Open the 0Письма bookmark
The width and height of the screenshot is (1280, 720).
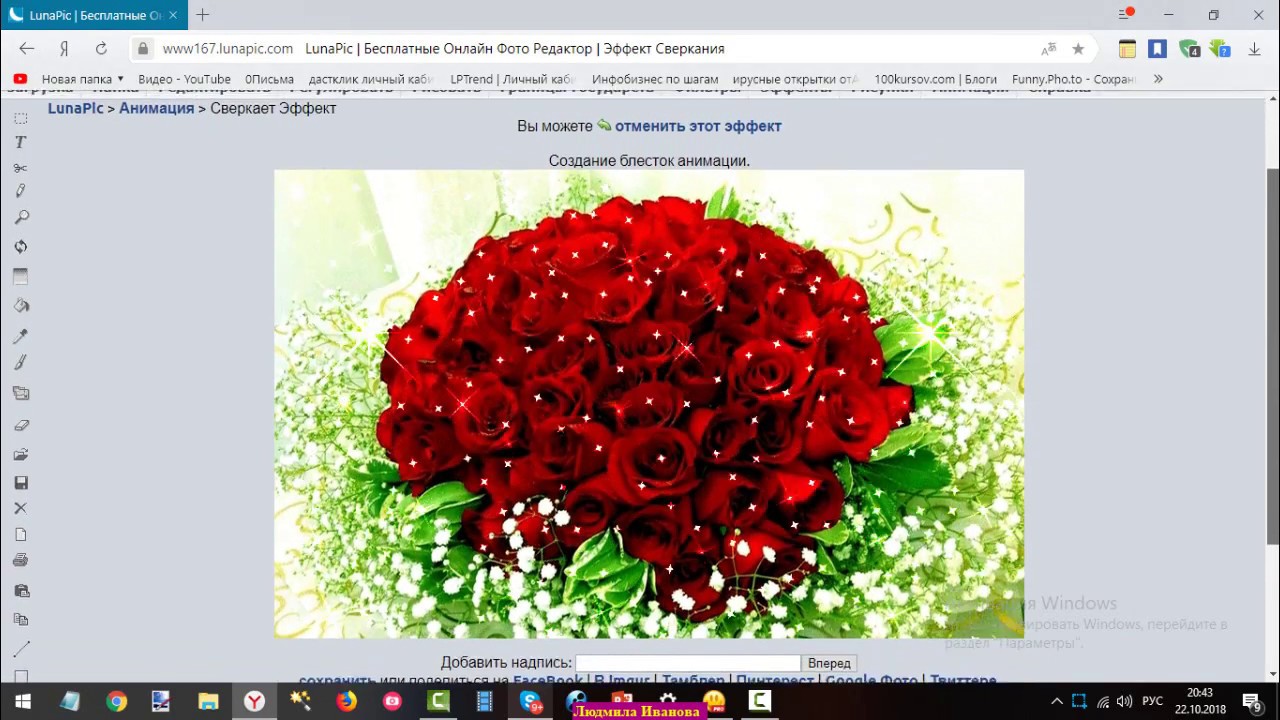[x=270, y=79]
